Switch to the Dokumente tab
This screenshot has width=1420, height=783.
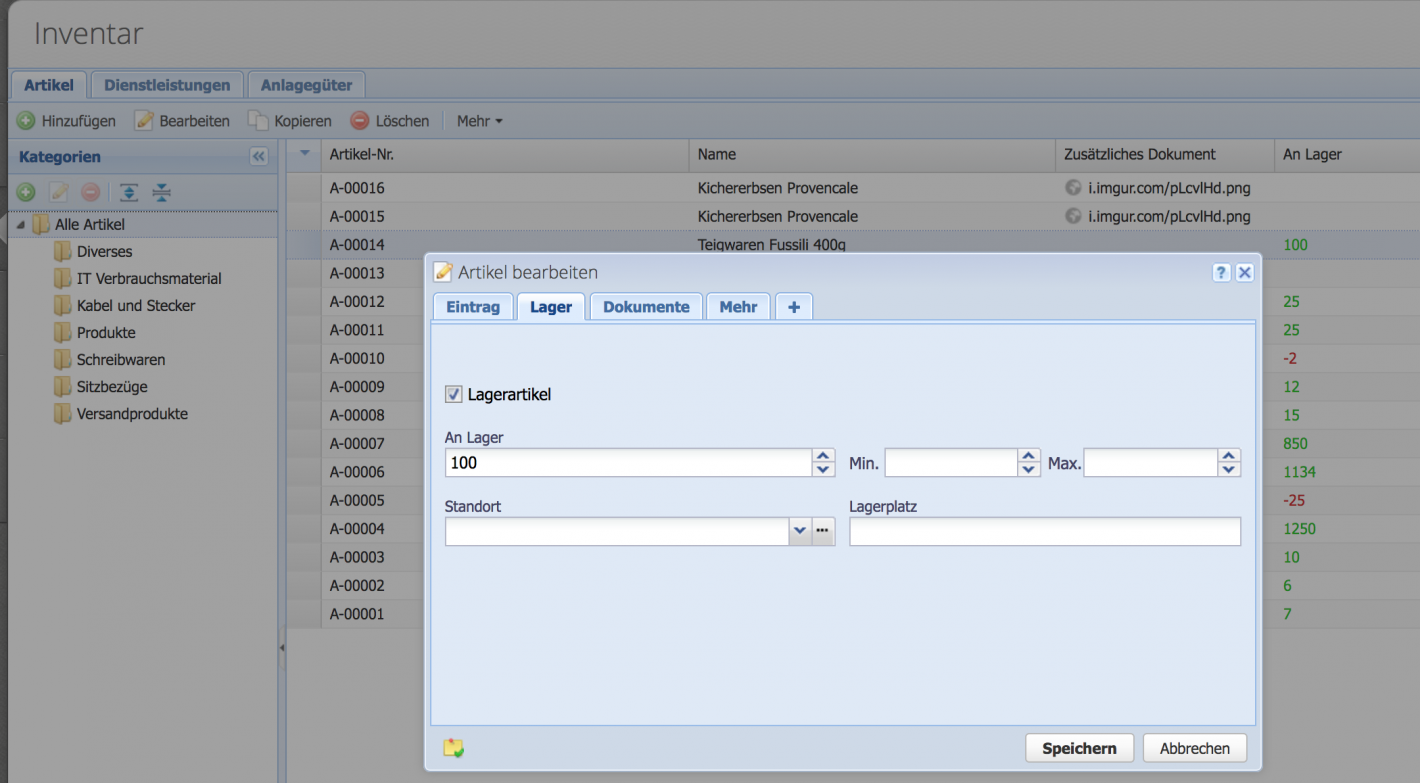point(645,306)
